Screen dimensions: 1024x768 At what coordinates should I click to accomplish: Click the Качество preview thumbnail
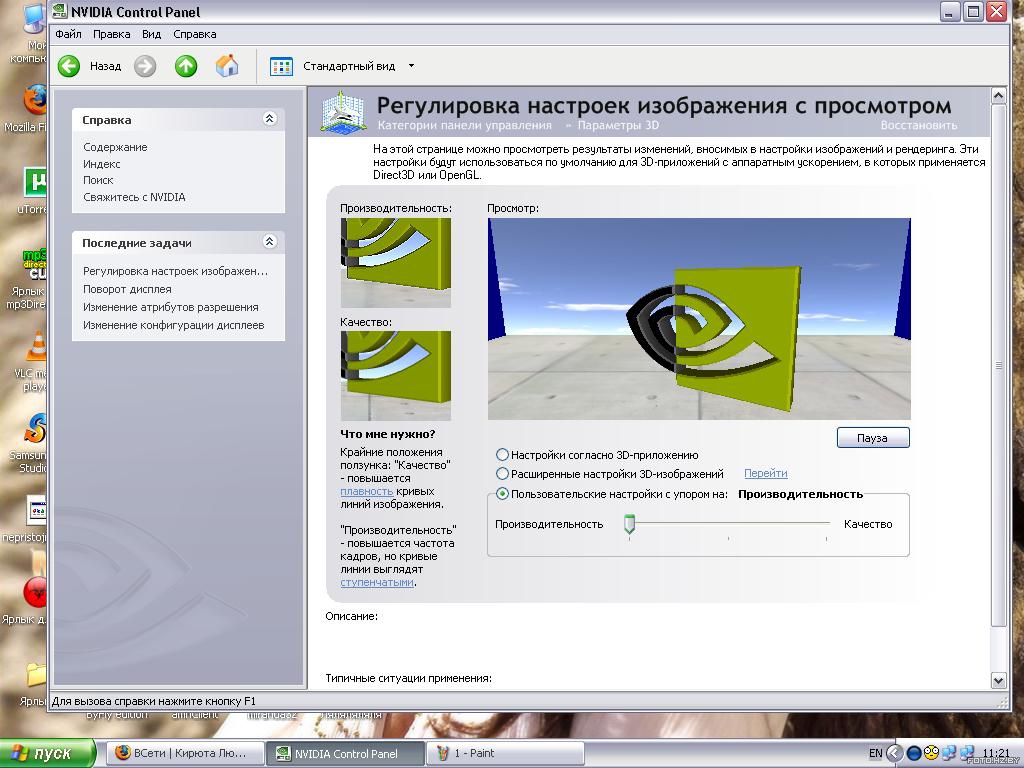click(x=396, y=376)
